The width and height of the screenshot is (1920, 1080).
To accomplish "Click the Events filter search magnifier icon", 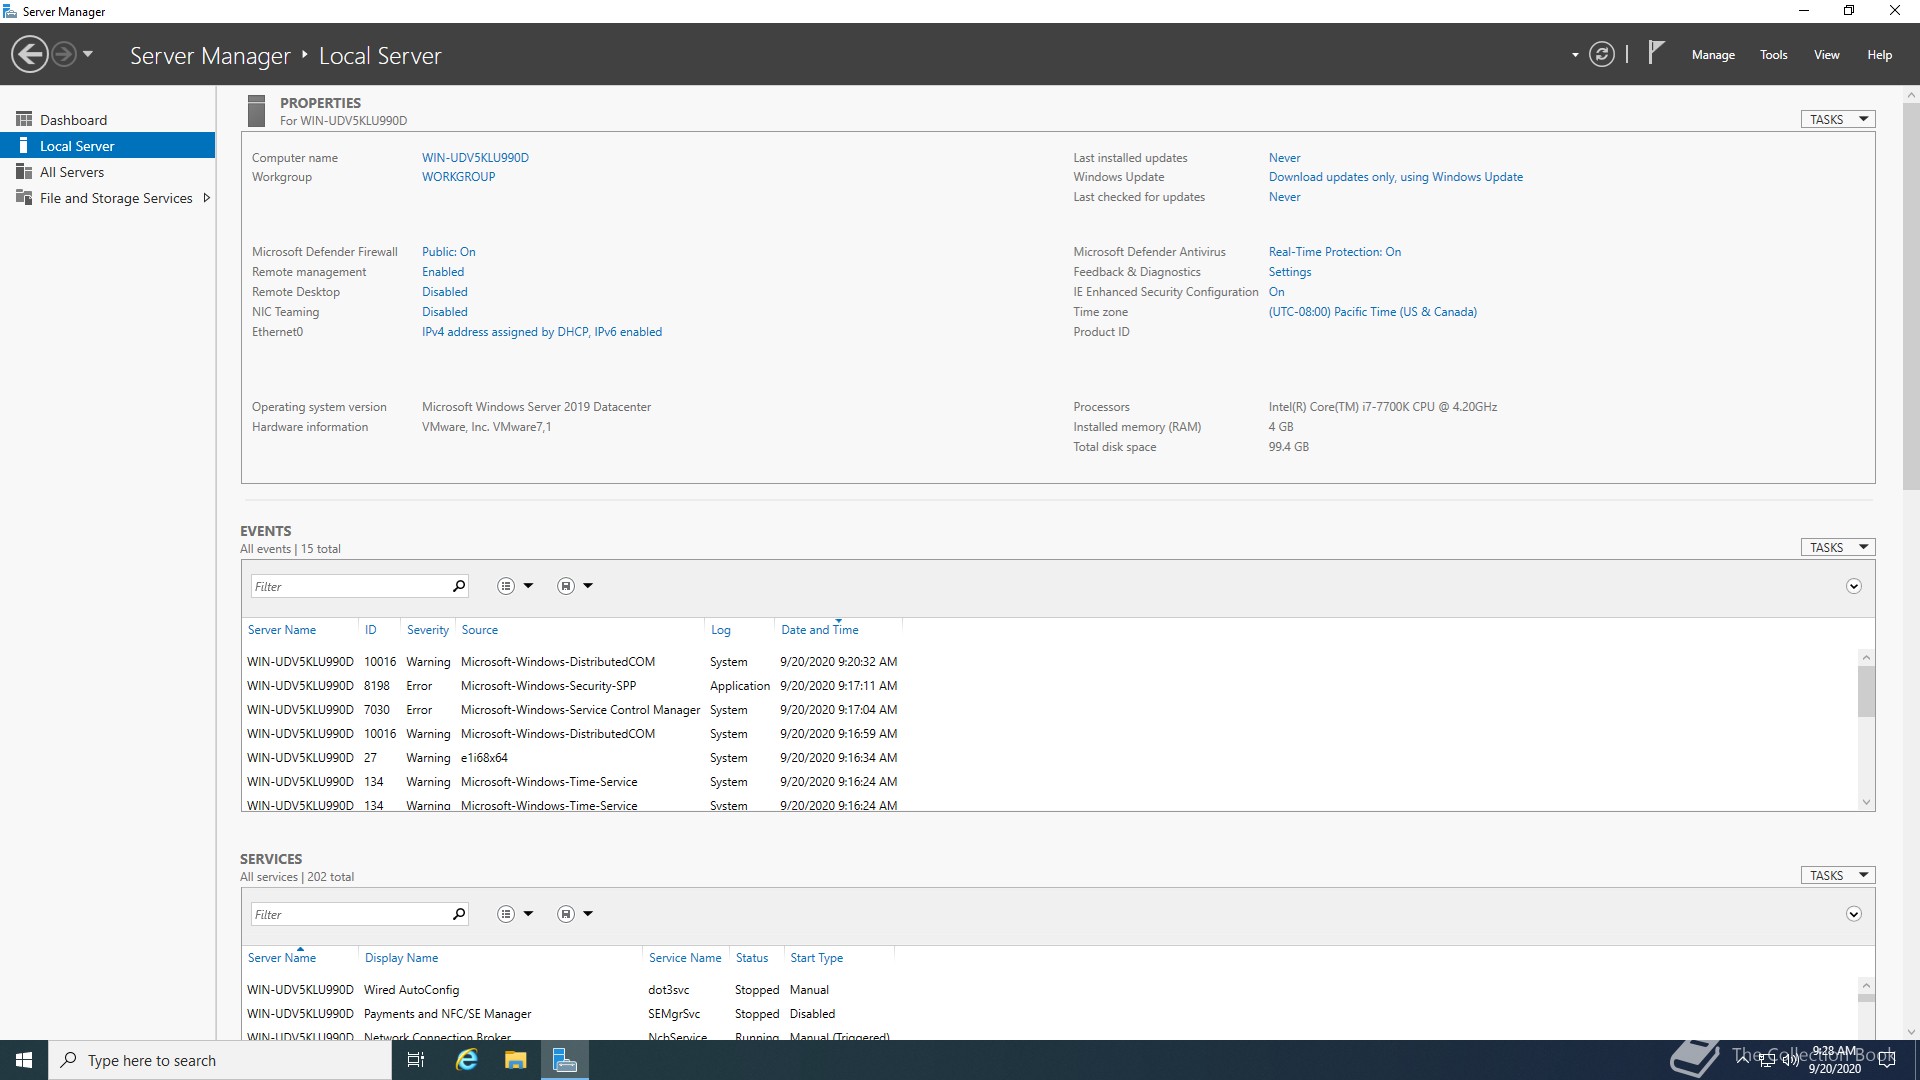I will (459, 586).
